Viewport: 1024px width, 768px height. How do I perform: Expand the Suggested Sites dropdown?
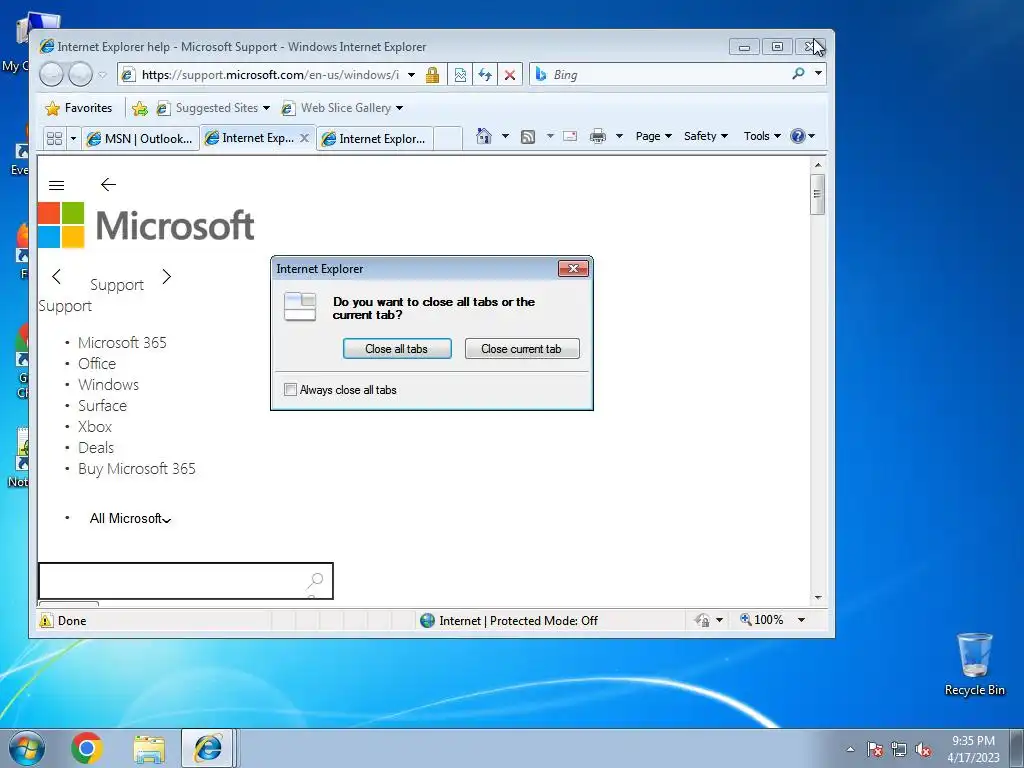click(x=266, y=108)
